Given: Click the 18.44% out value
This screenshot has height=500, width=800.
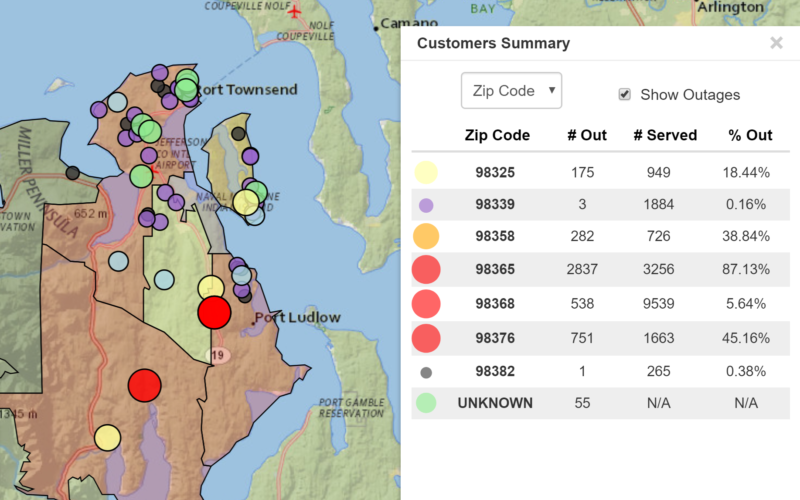Looking at the screenshot, I should [746, 172].
